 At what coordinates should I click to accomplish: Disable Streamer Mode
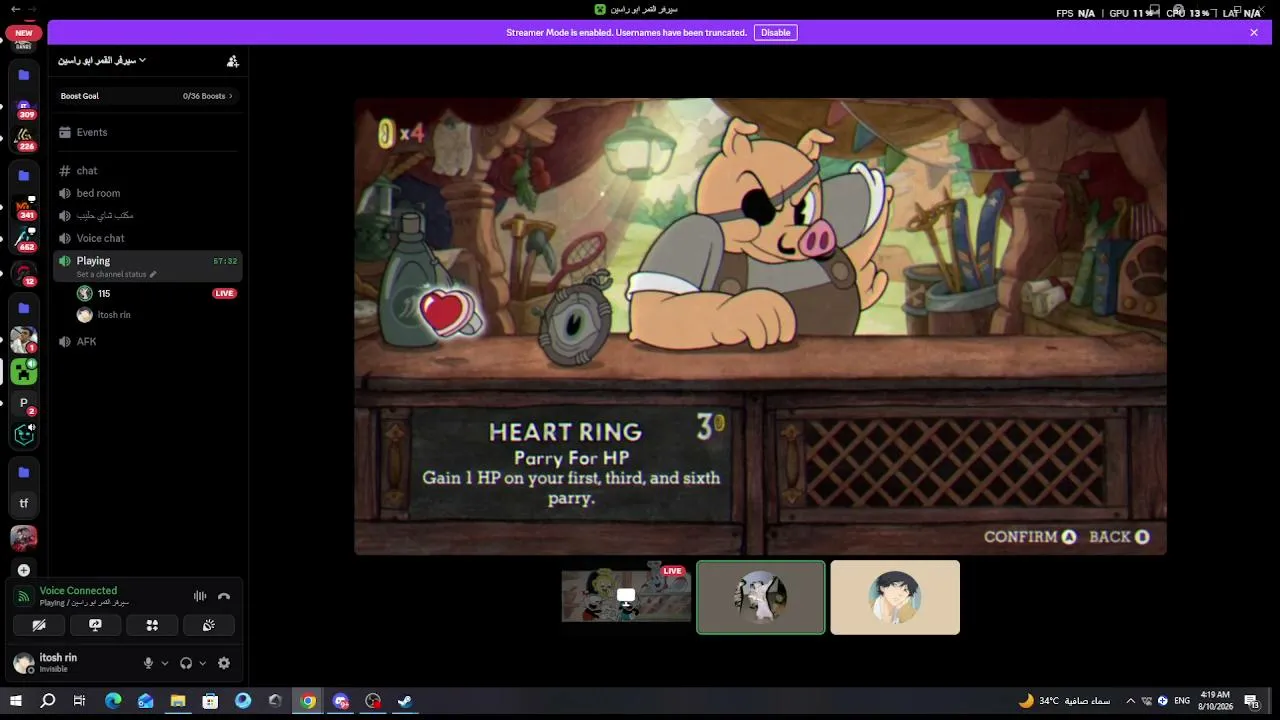tap(775, 33)
